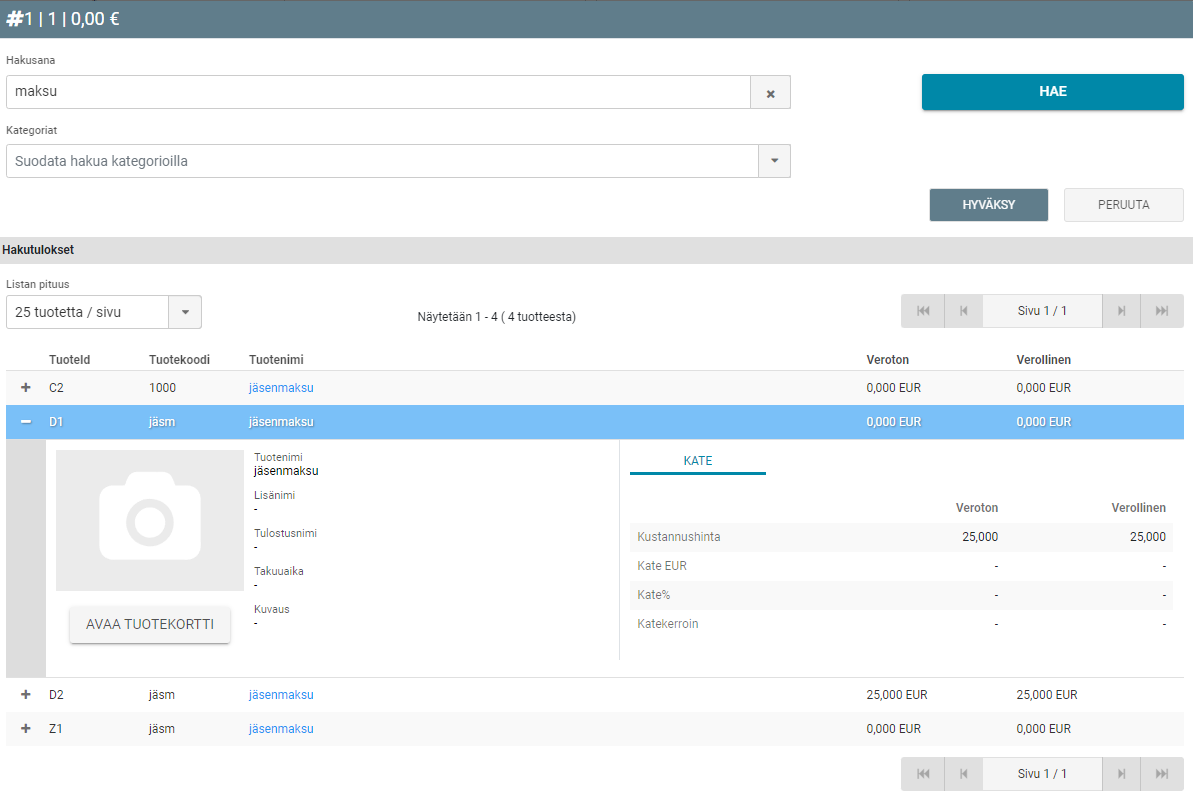This screenshot has width=1193, height=797.
Task: Click the Kate EUR row label
Action: [662, 566]
